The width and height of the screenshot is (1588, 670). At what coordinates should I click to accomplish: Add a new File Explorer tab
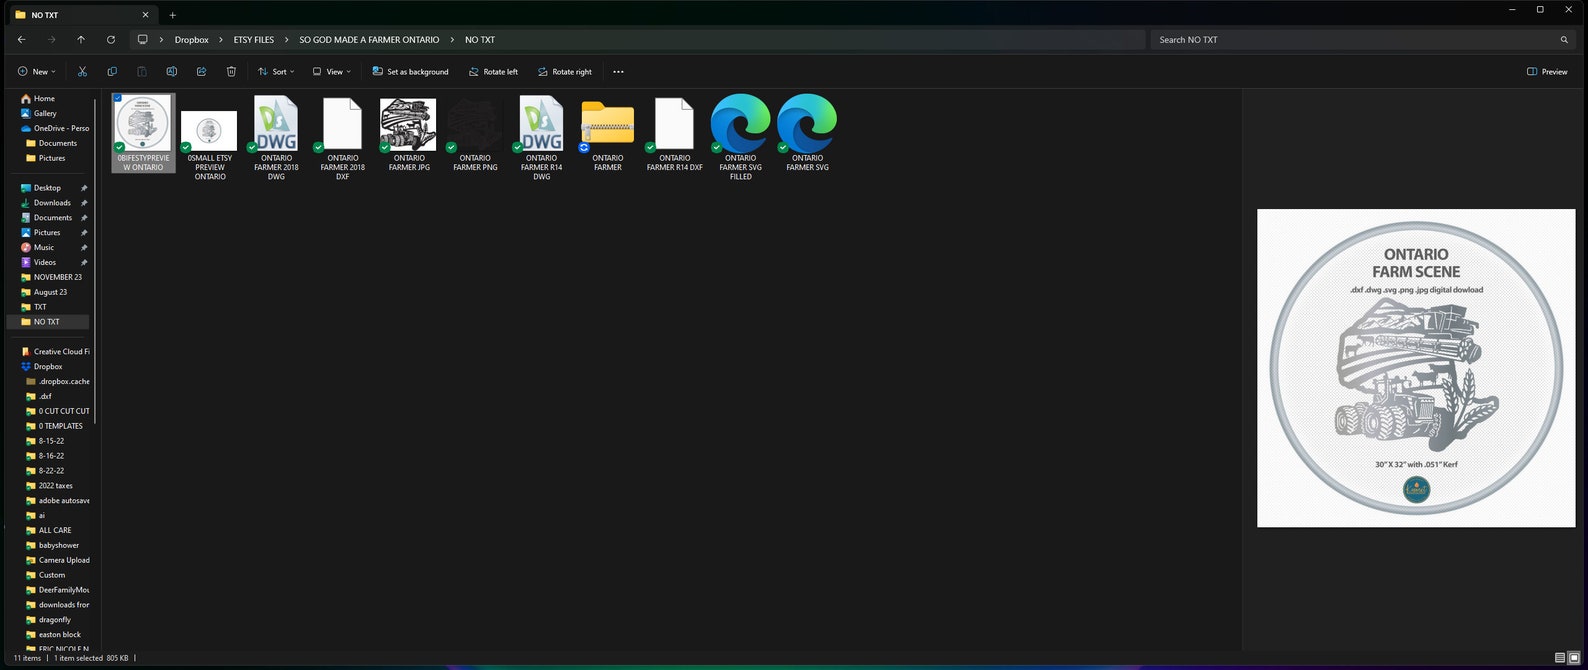pos(172,15)
